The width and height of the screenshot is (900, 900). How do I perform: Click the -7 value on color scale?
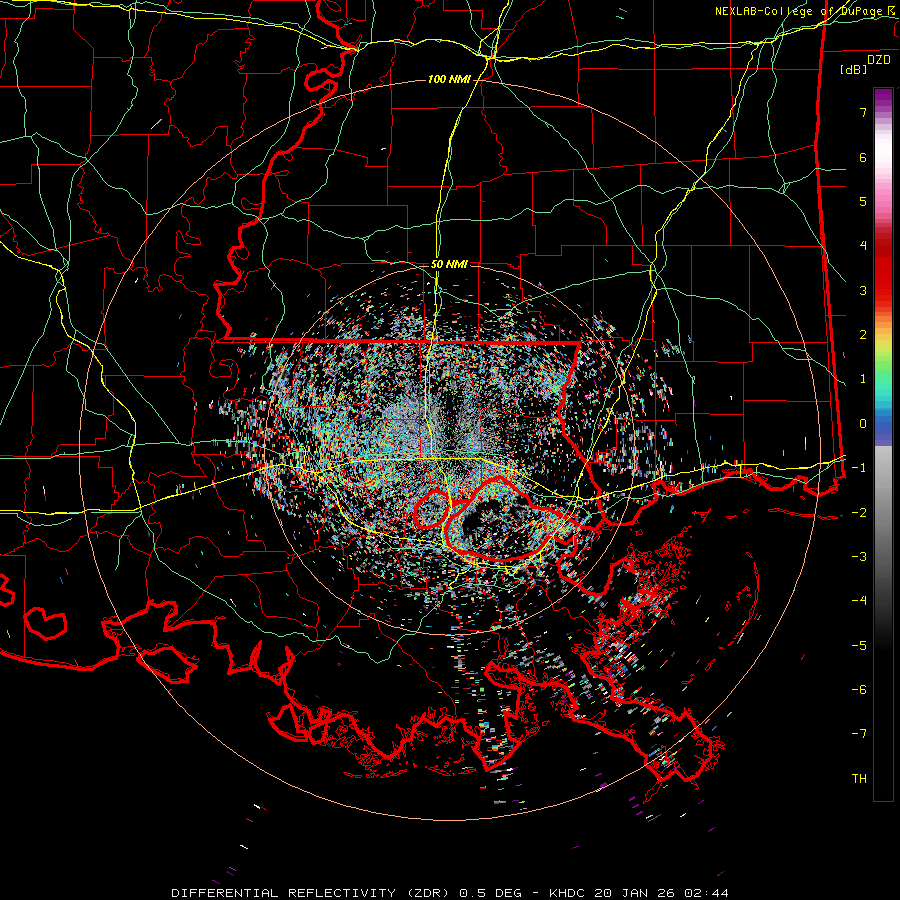point(859,734)
